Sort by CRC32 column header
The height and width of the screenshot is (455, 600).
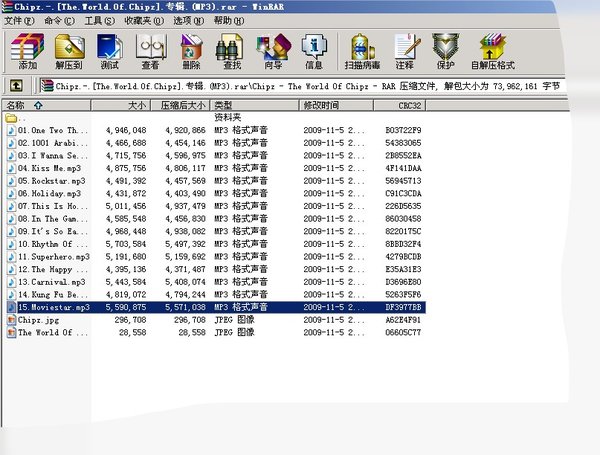[399, 105]
